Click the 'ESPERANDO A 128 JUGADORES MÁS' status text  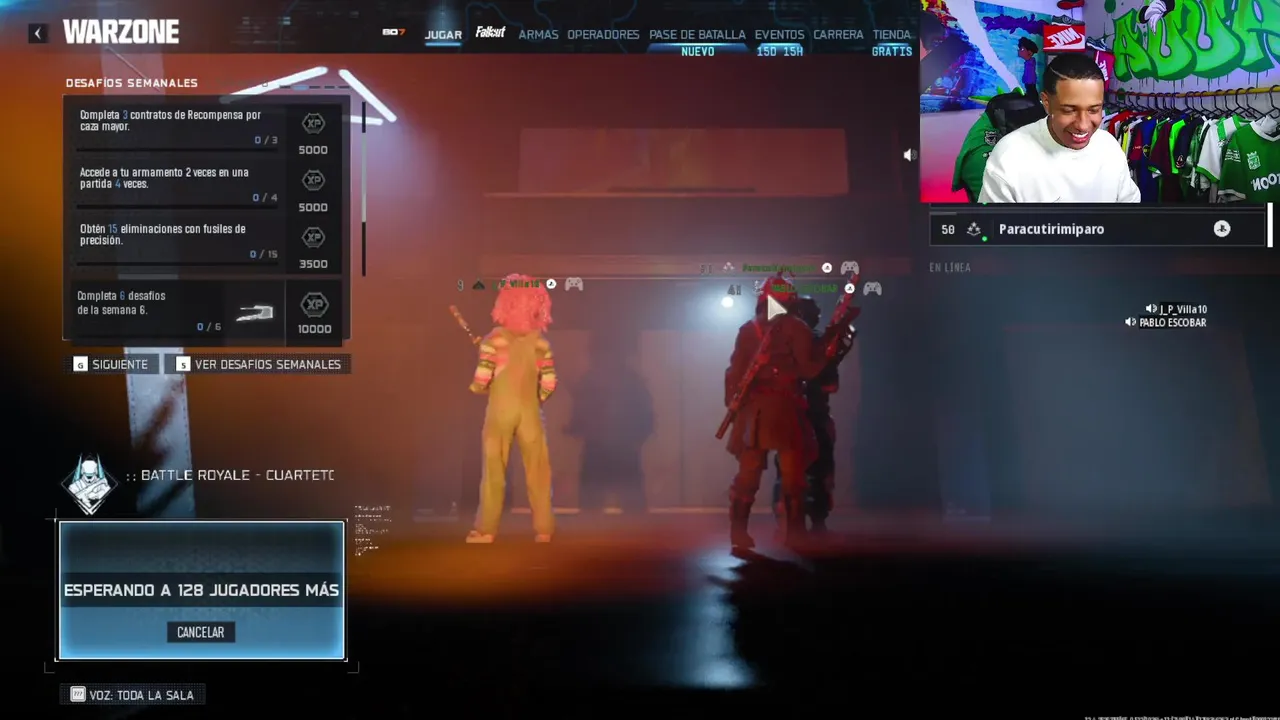[201, 590]
